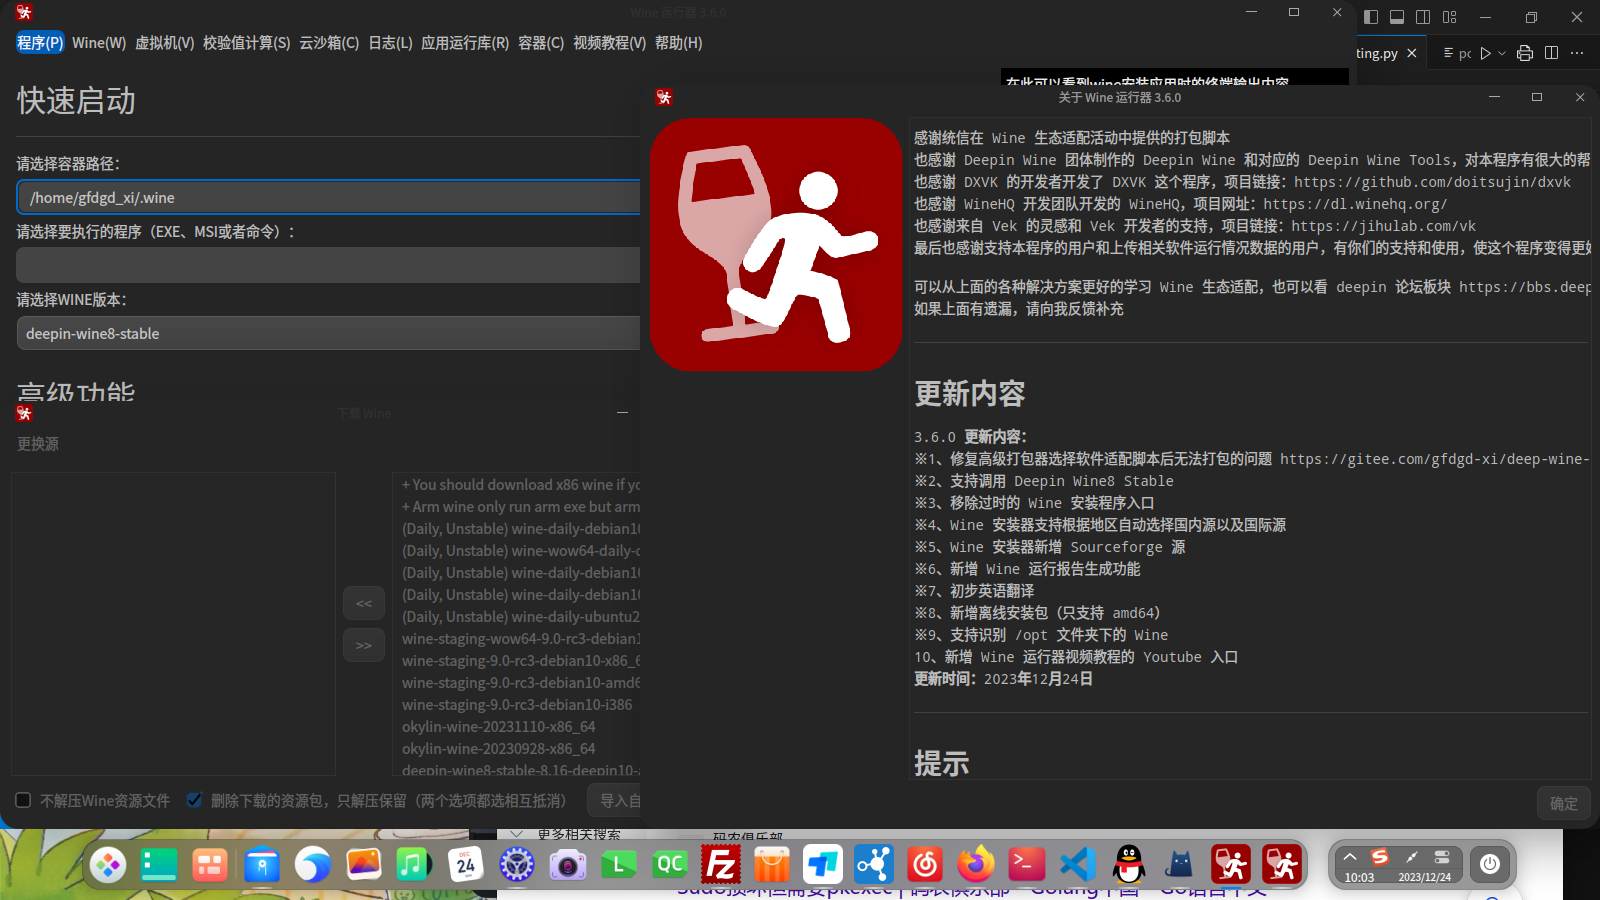Click the Sogou input method tray icon

coord(1380,857)
